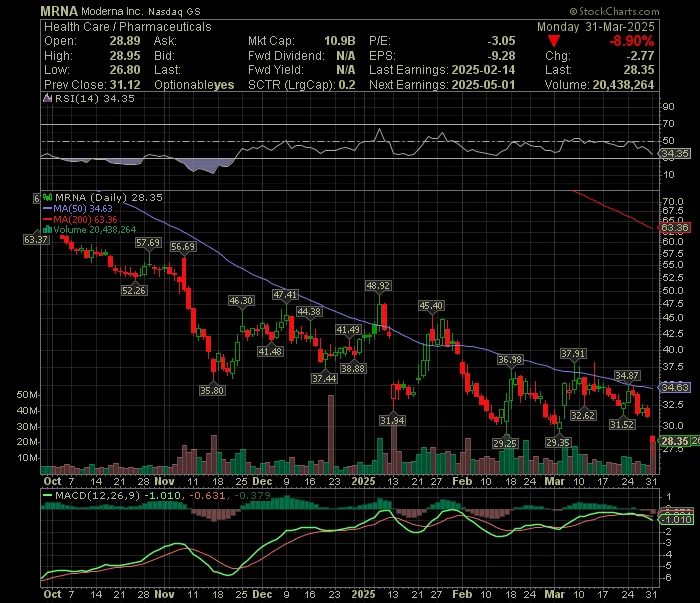Select 'Health Care / Pharmaceuticals' sector text
700x603 pixels.
[128, 27]
